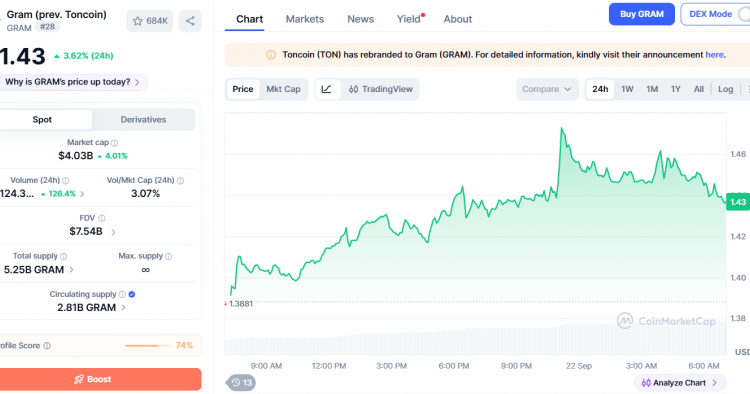750x394 pixels.
Task: Click rebrand notice info icon
Action: [271, 55]
